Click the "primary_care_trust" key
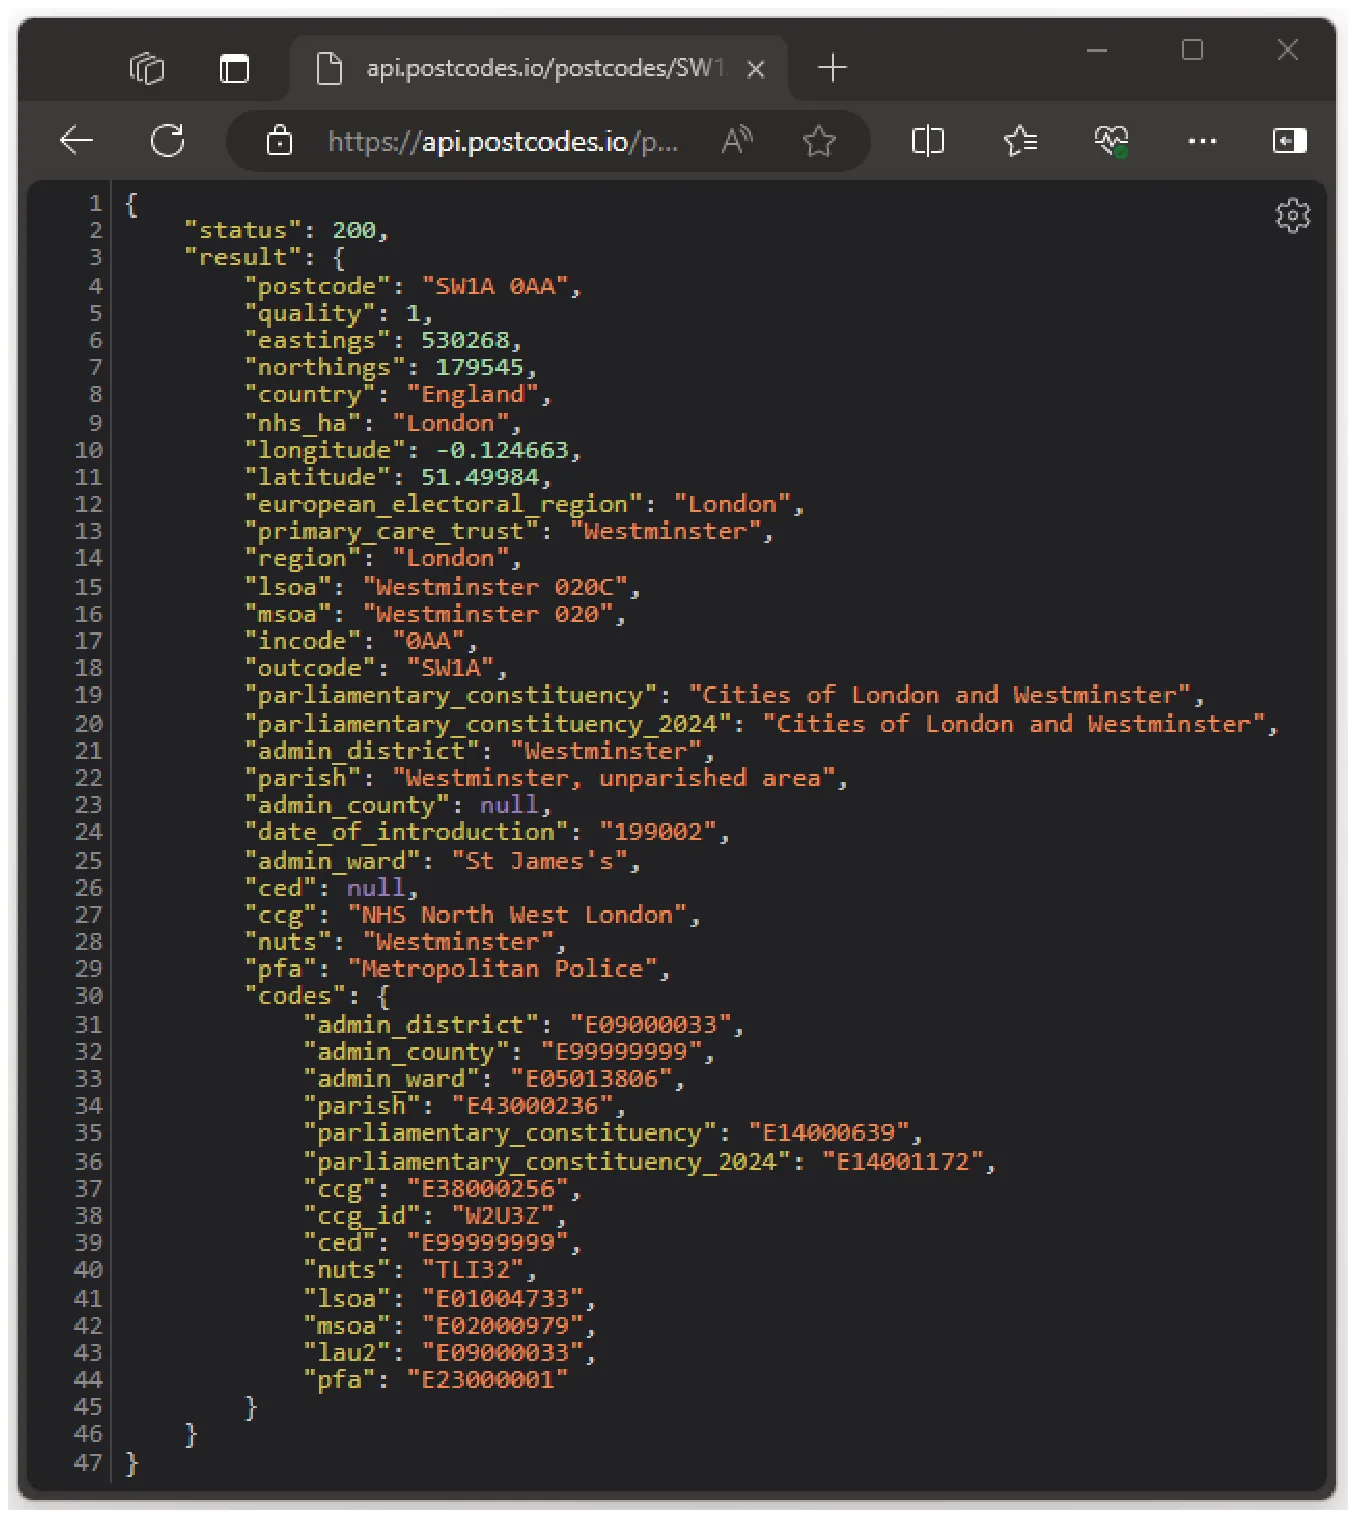Image resolution: width=1356 pixels, height=1518 pixels. (391, 531)
